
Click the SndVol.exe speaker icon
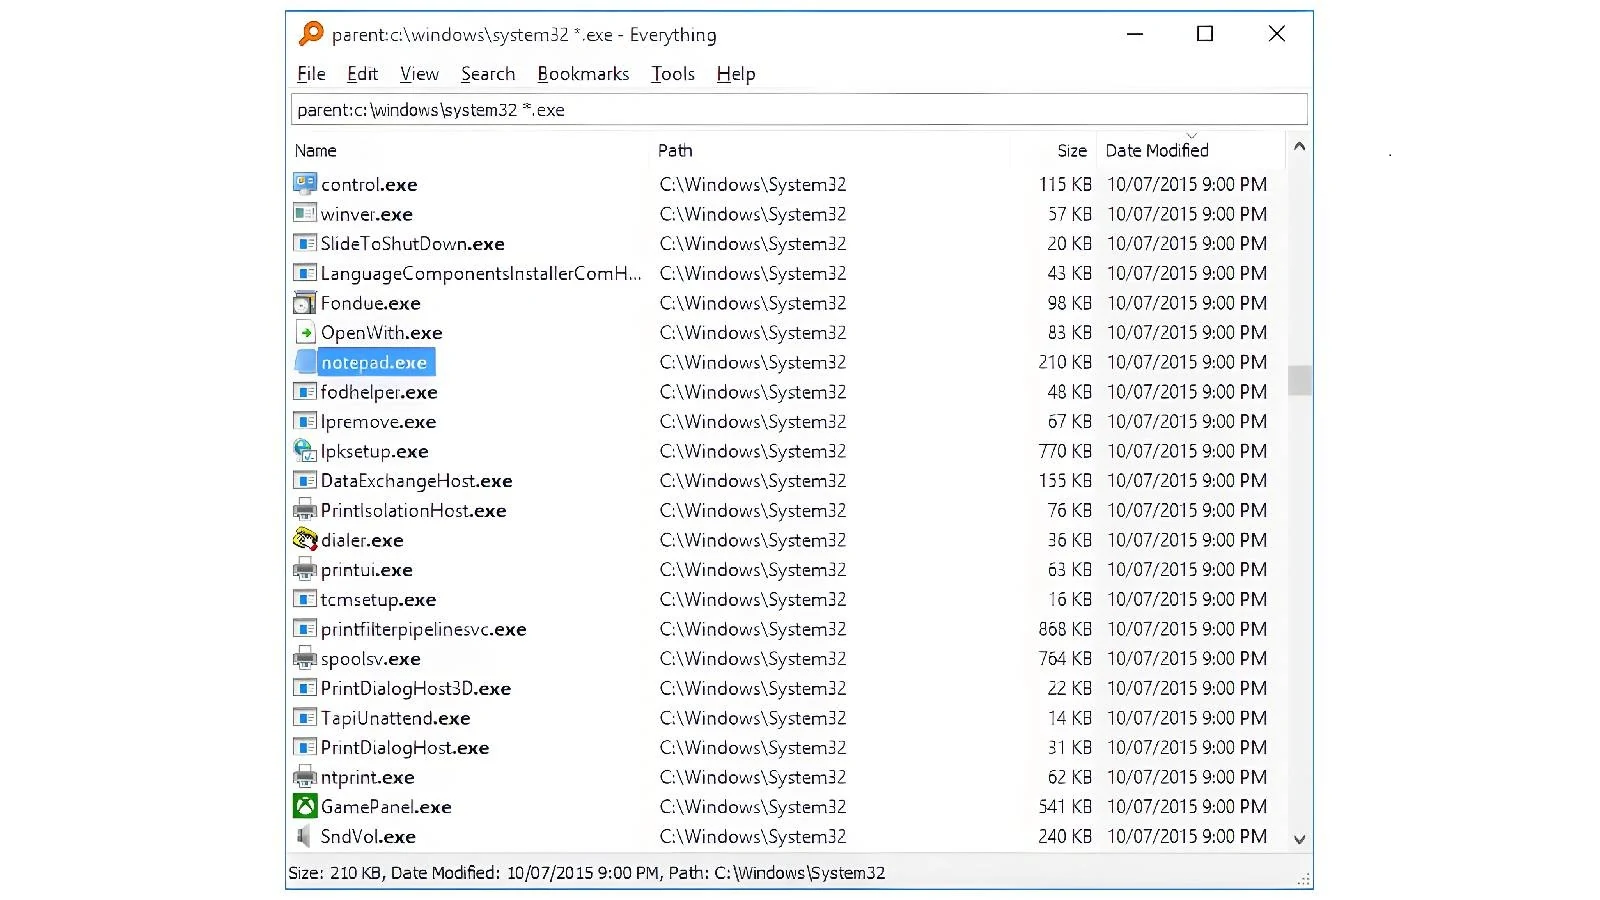pyautogui.click(x=305, y=836)
